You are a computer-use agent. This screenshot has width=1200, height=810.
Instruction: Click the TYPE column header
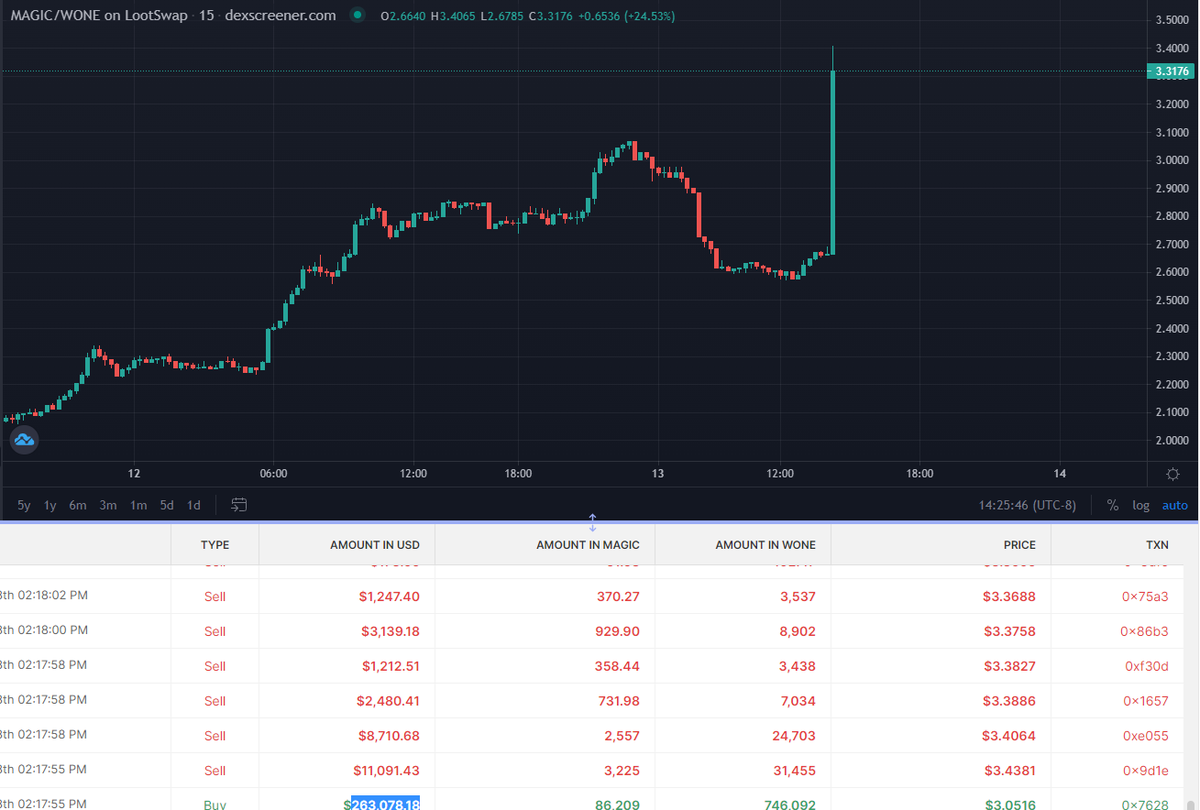[215, 545]
